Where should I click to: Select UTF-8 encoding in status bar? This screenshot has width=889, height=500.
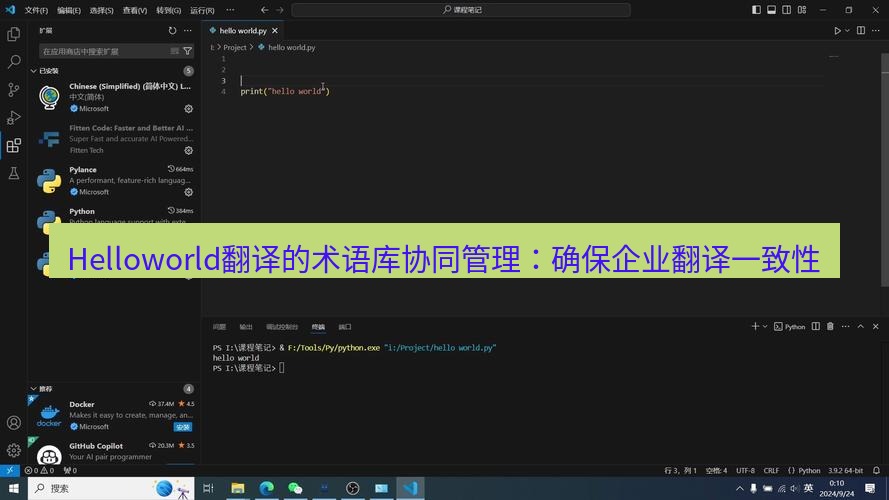746,471
